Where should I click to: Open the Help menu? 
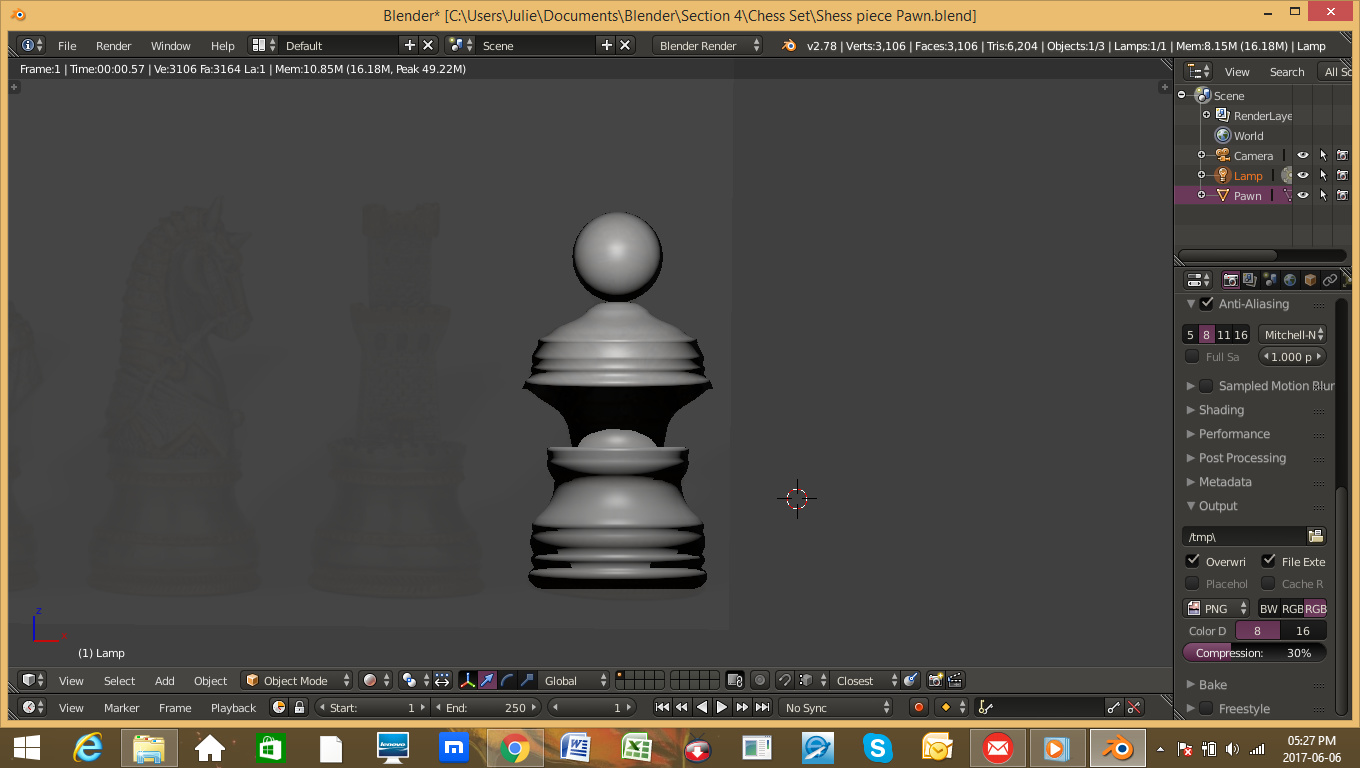pos(223,45)
